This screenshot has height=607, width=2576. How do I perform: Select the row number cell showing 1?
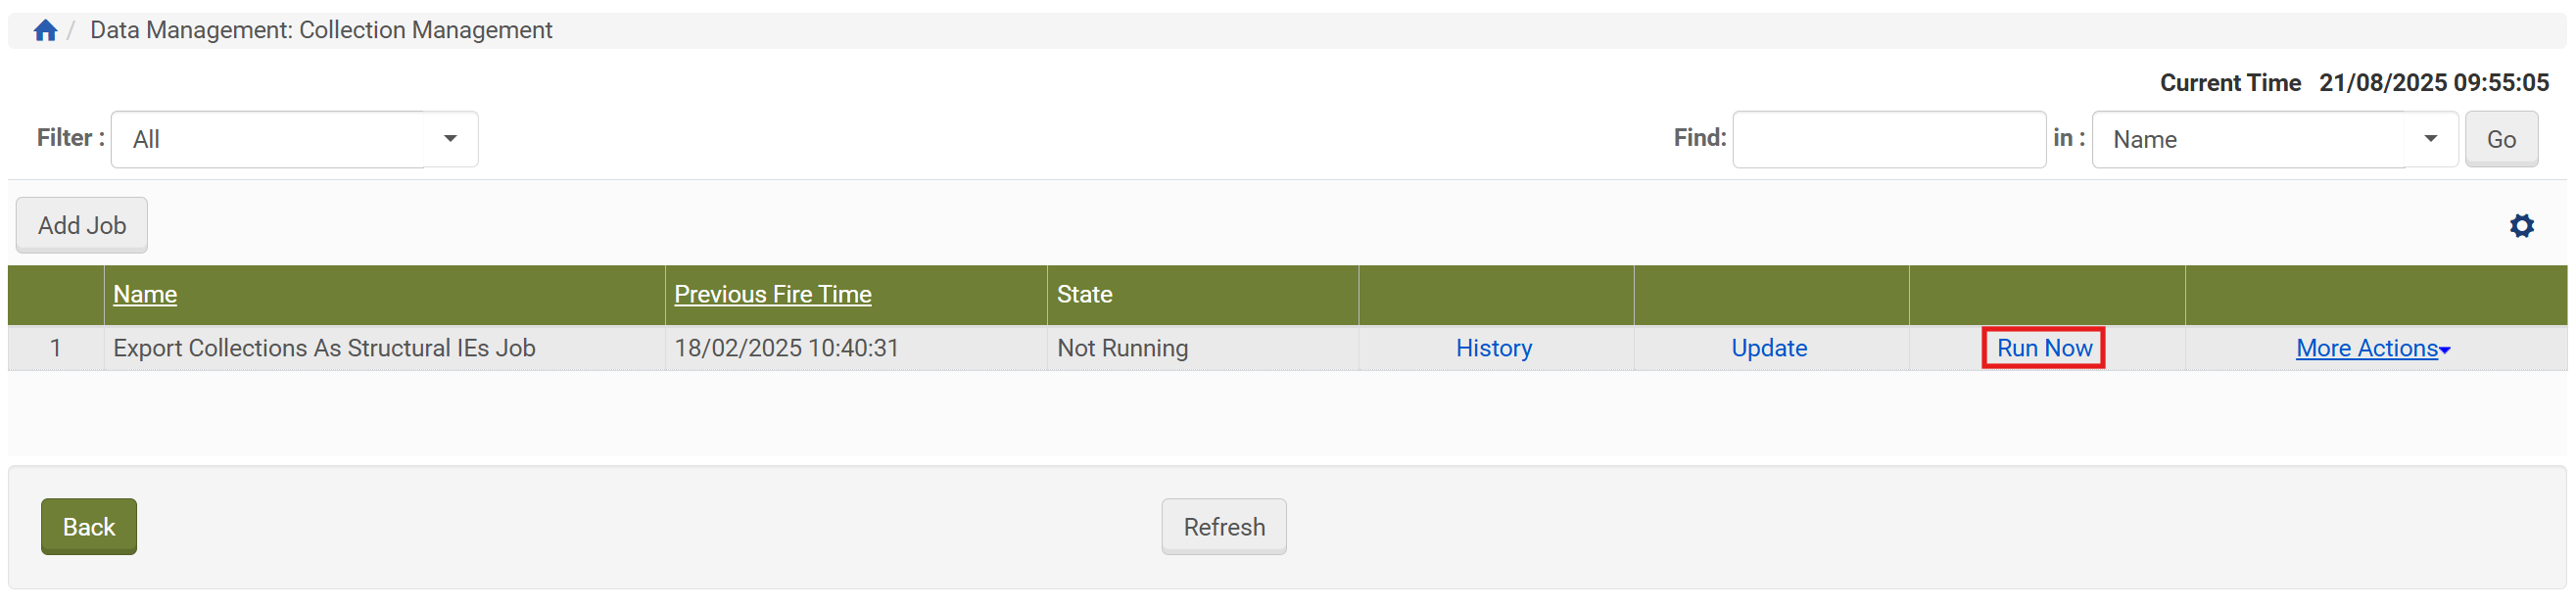pyautogui.click(x=55, y=348)
